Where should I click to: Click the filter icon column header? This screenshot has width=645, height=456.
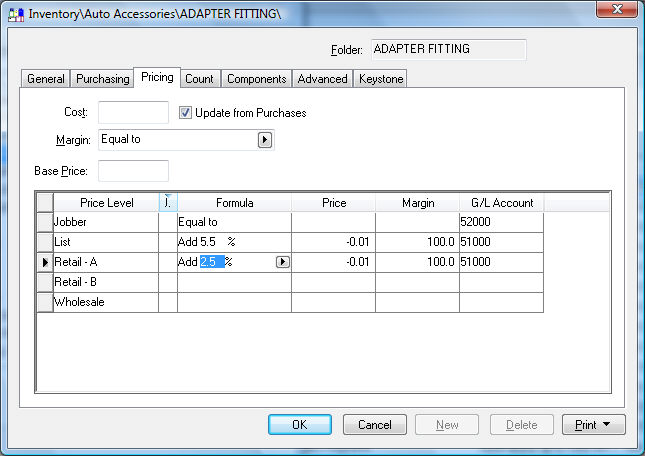(167, 202)
